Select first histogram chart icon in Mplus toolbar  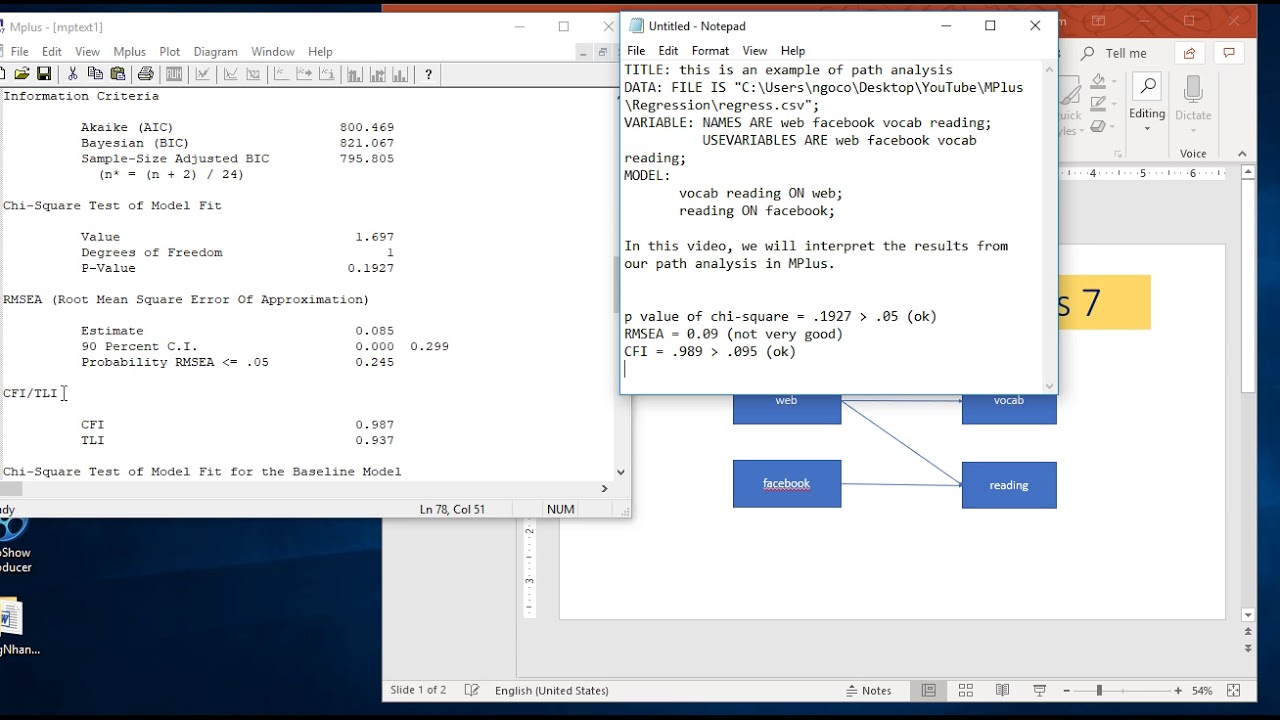pos(354,74)
